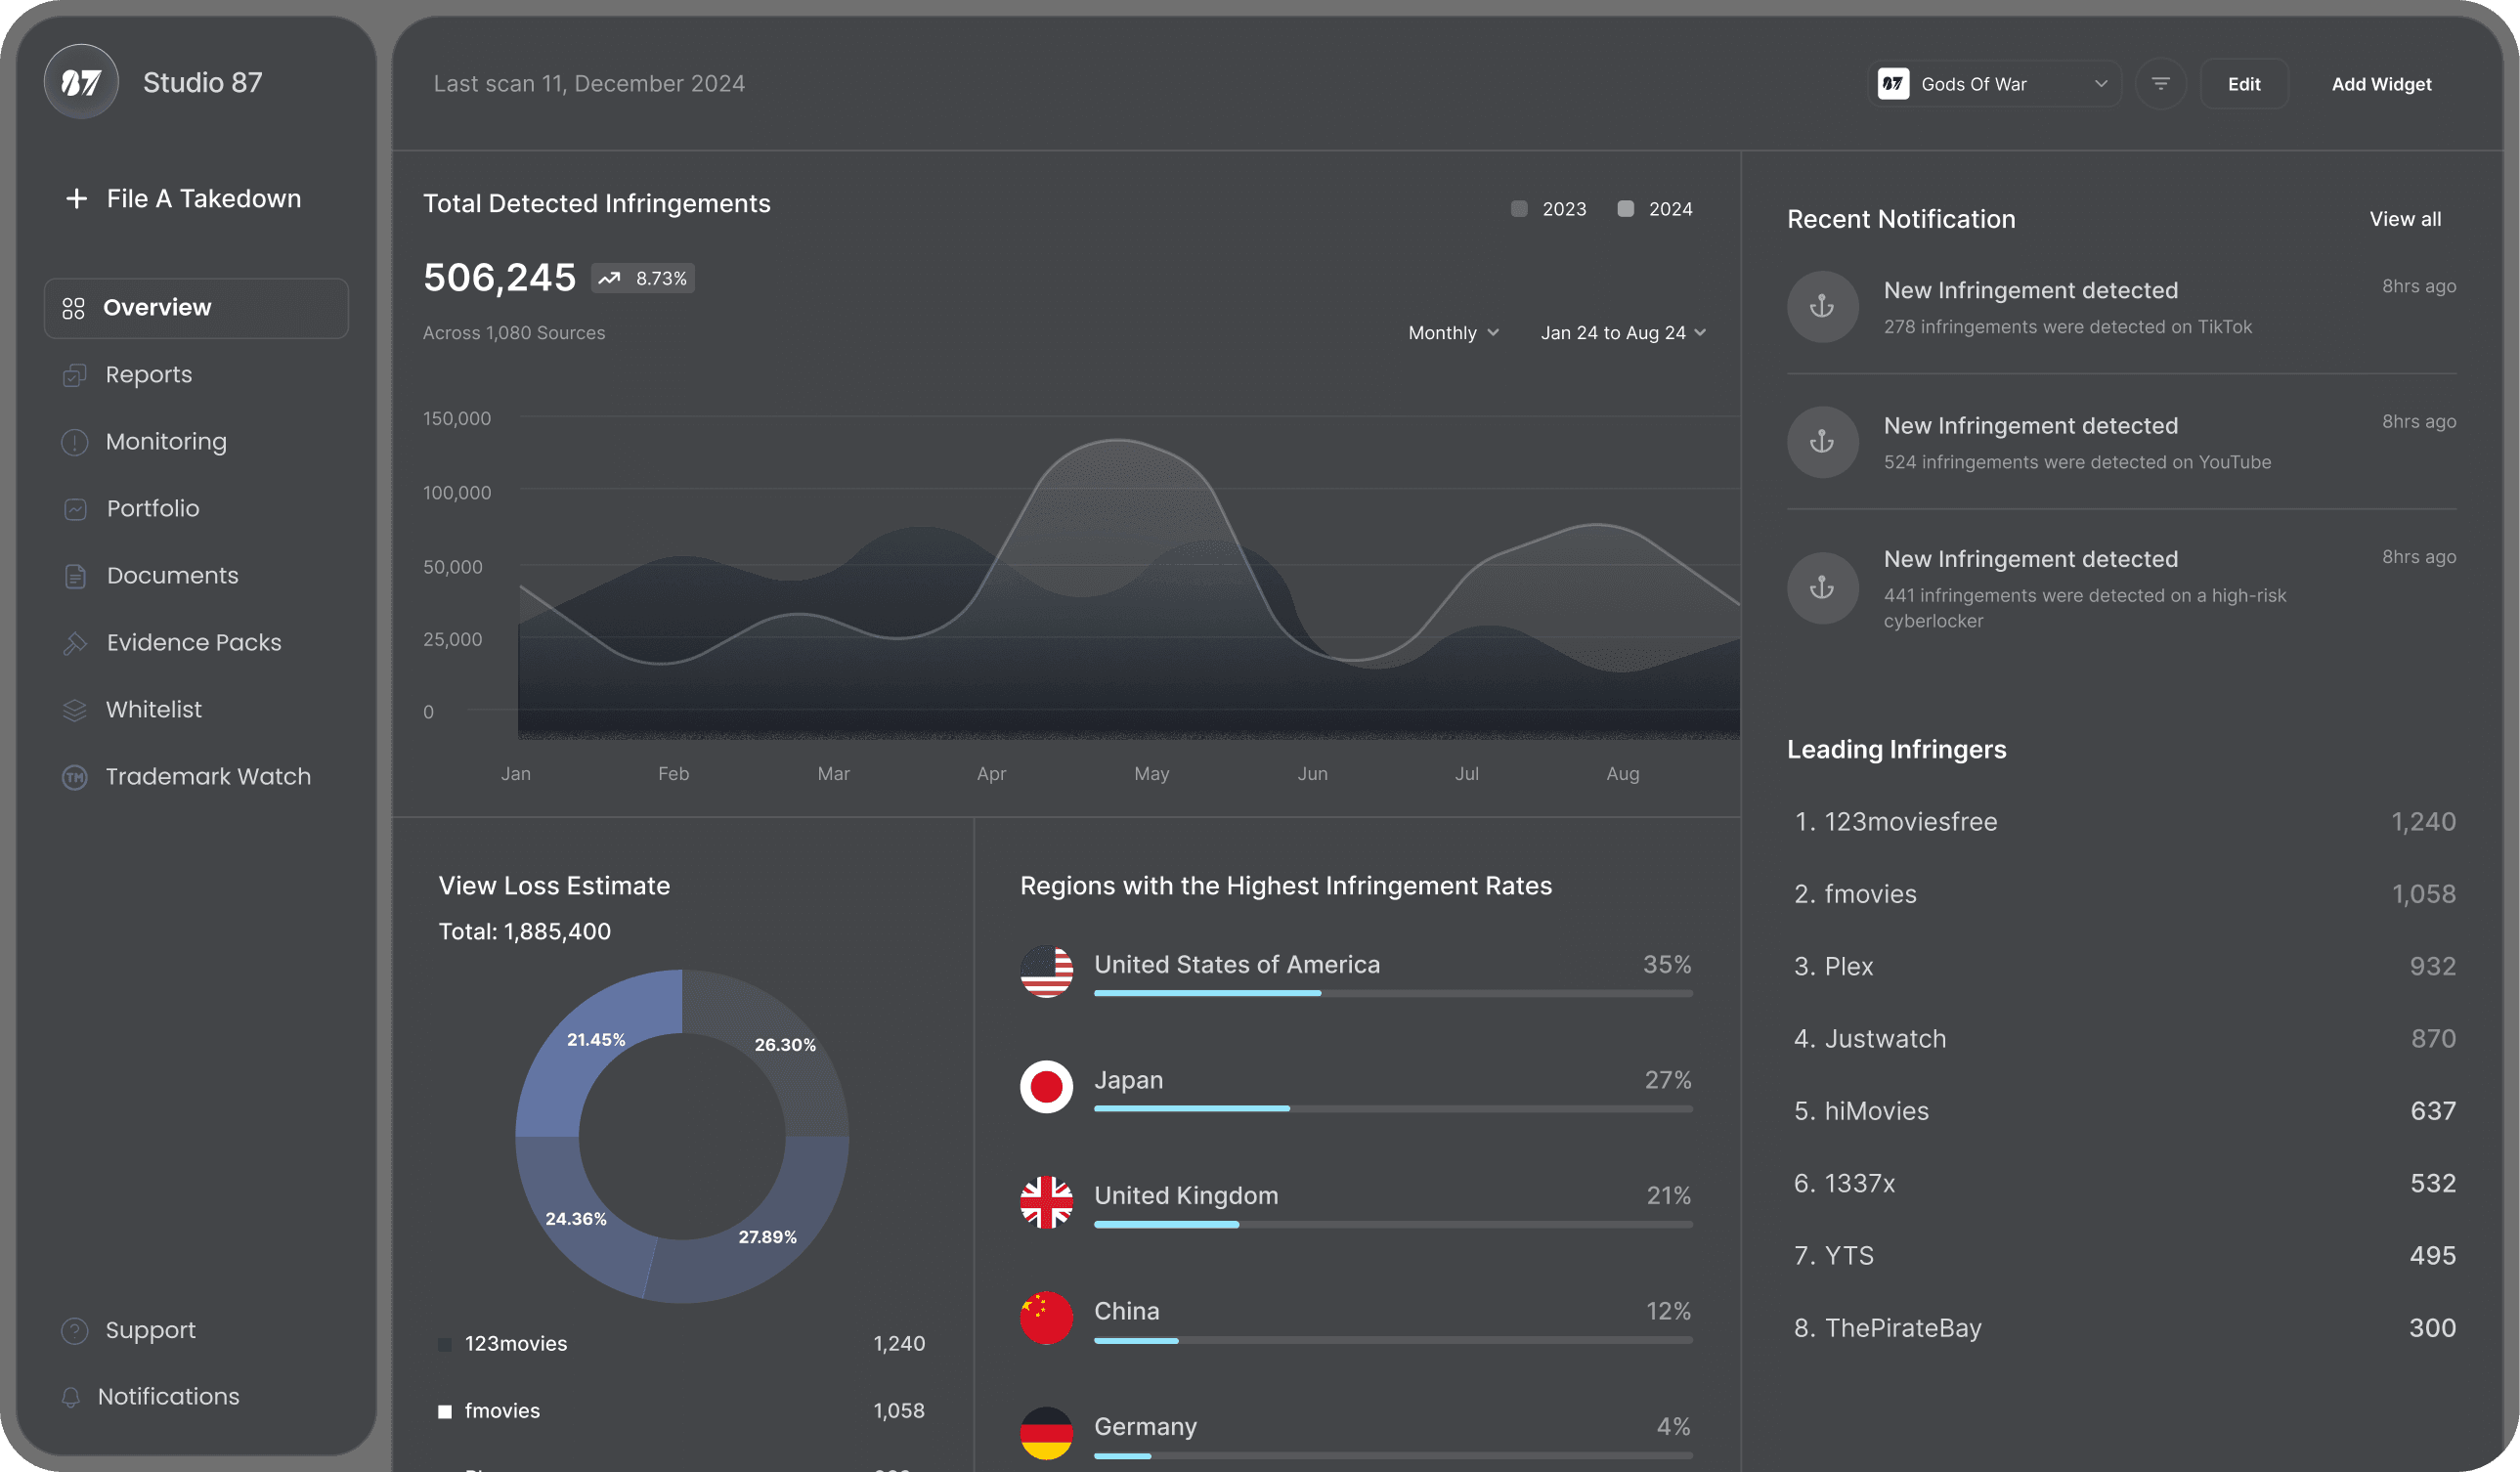Click the Monitoring alert icon
2520x1472 pixels.
(75, 442)
